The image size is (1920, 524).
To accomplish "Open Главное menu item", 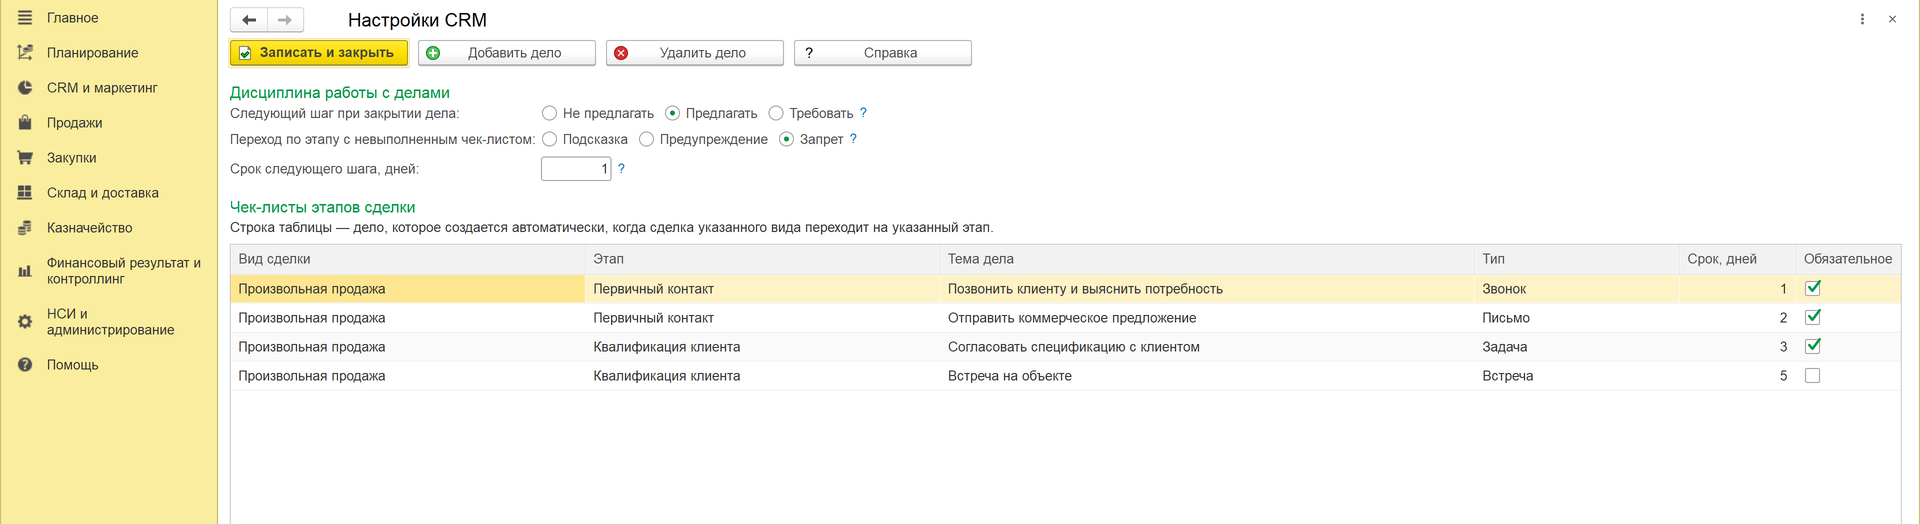I will tap(73, 18).
